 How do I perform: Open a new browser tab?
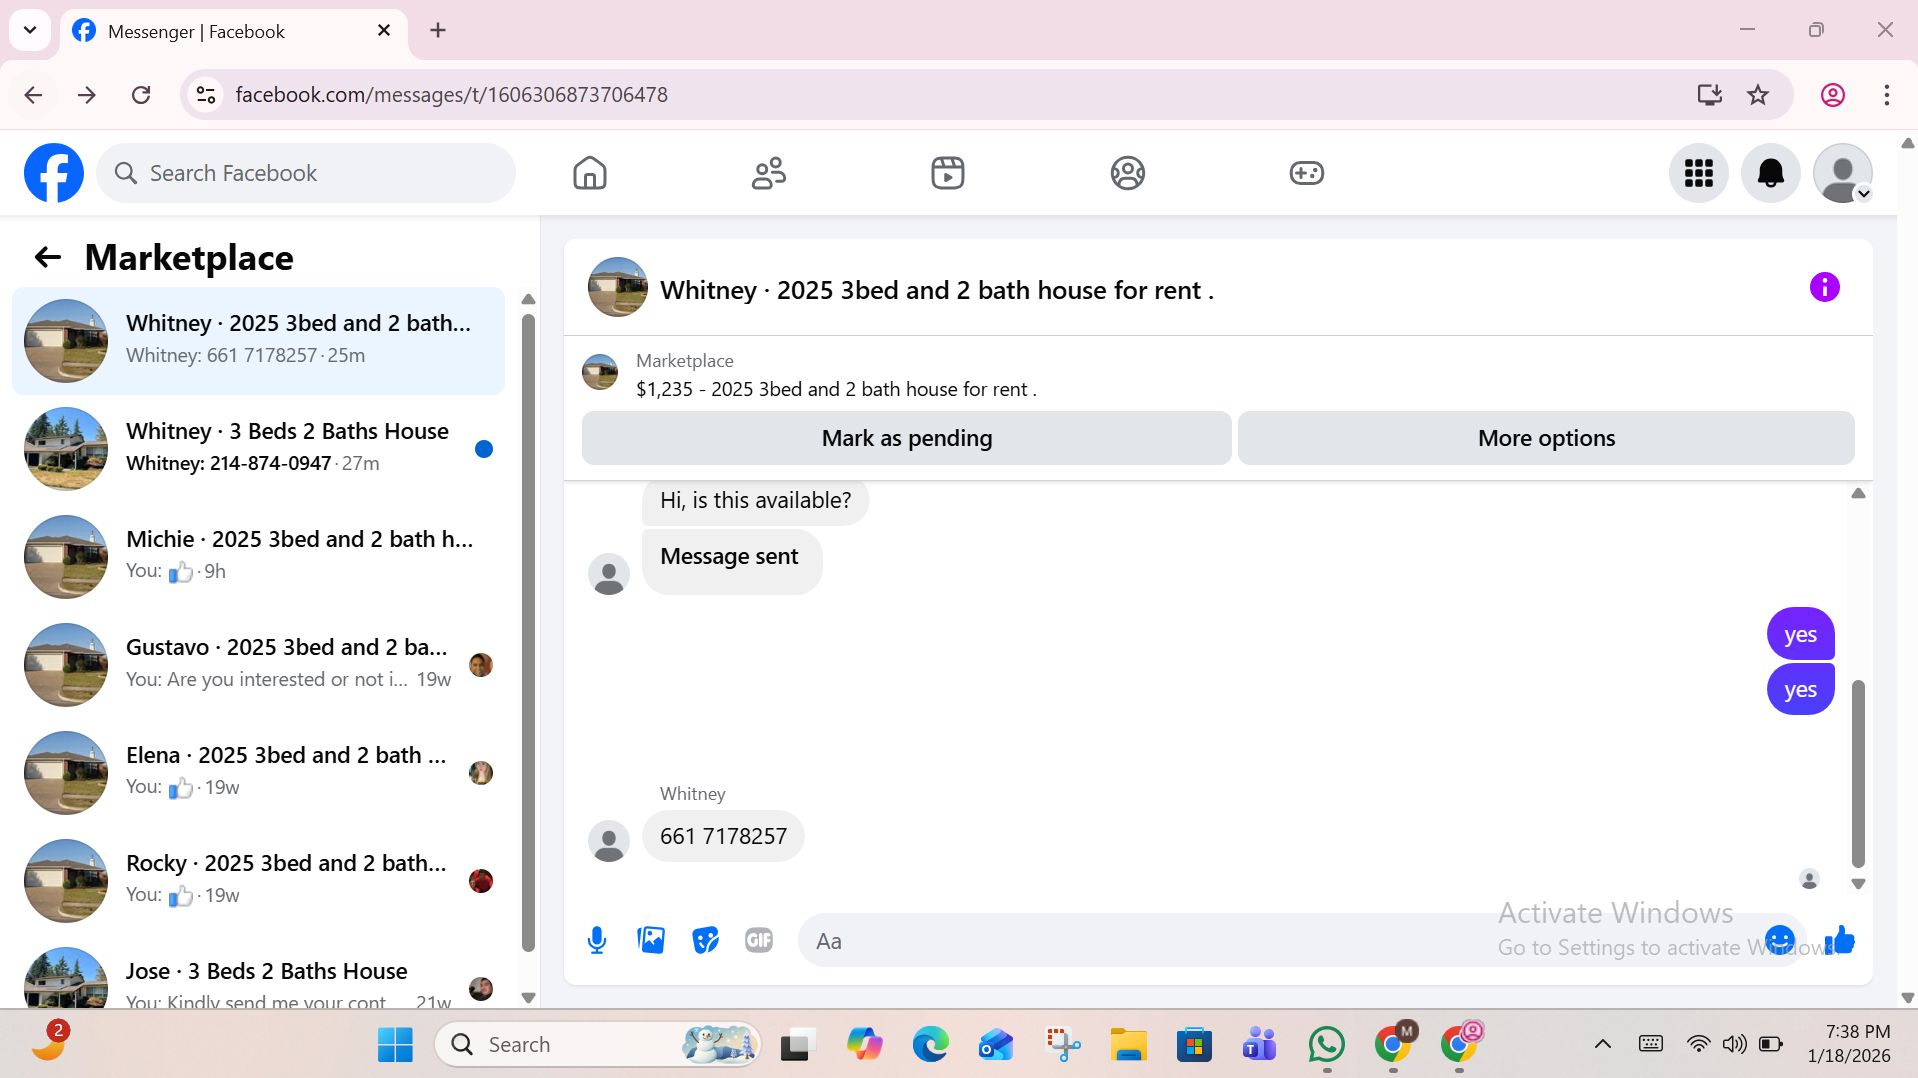[x=438, y=30]
